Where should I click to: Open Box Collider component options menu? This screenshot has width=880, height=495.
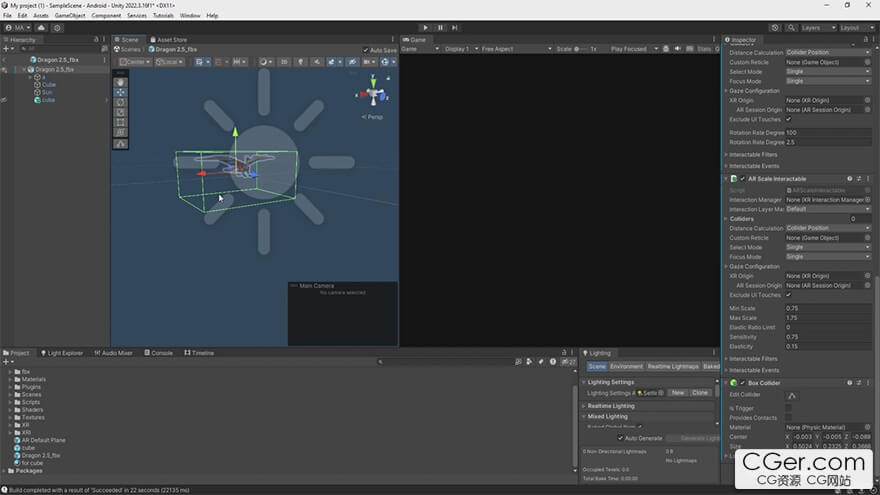(868, 383)
